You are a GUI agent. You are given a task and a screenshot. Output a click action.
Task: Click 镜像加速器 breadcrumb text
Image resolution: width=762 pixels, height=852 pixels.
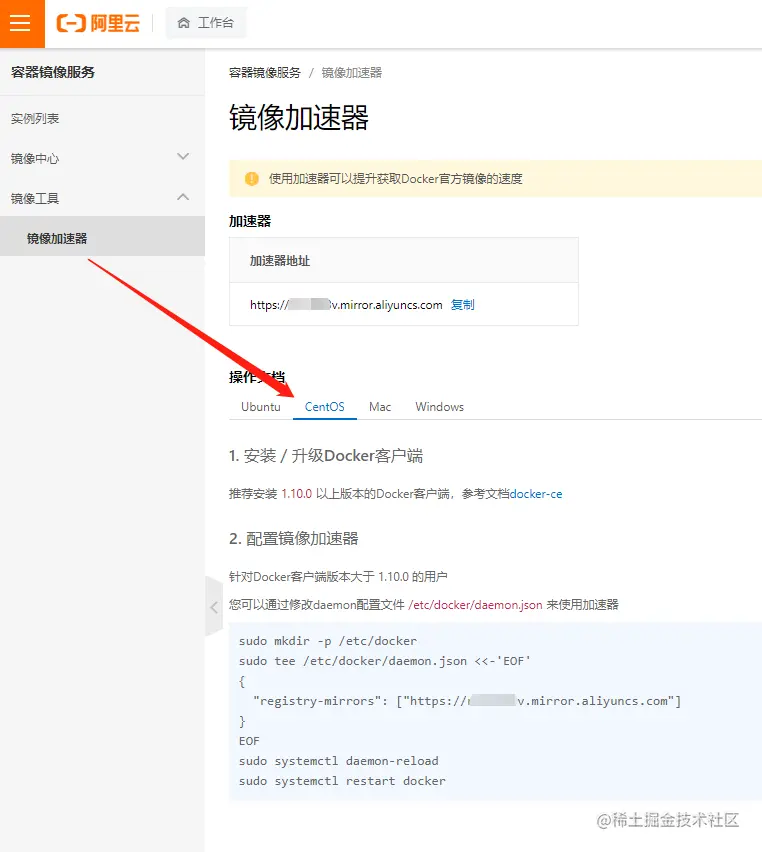[352, 73]
